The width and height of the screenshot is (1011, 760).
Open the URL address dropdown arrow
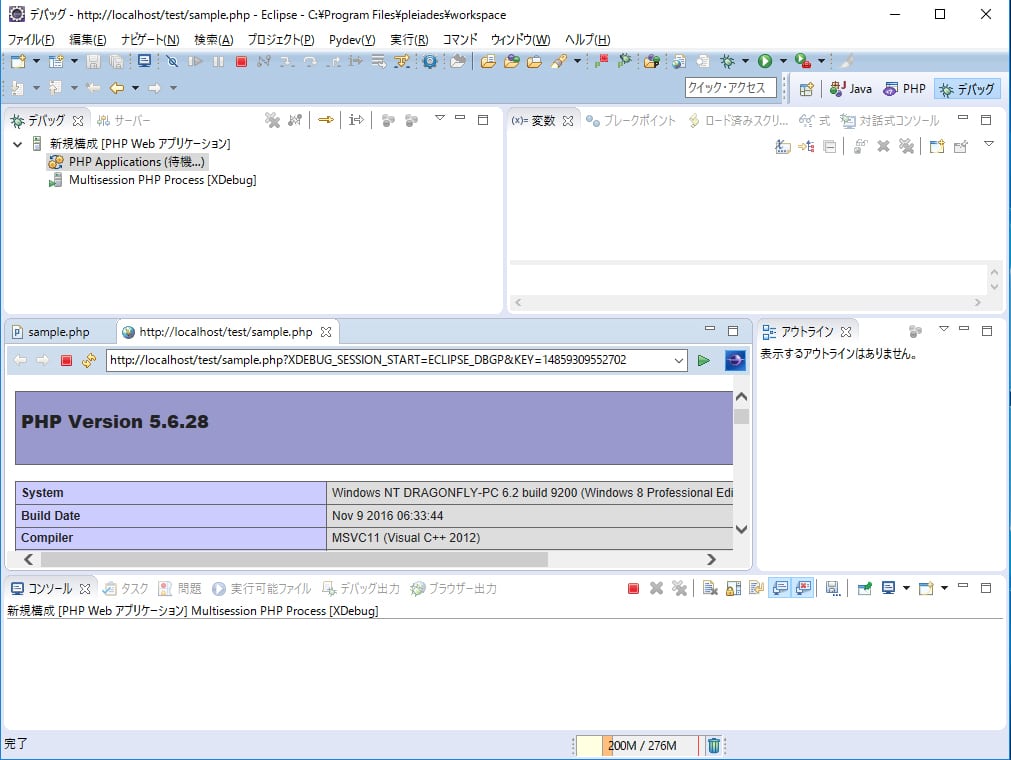coord(678,360)
